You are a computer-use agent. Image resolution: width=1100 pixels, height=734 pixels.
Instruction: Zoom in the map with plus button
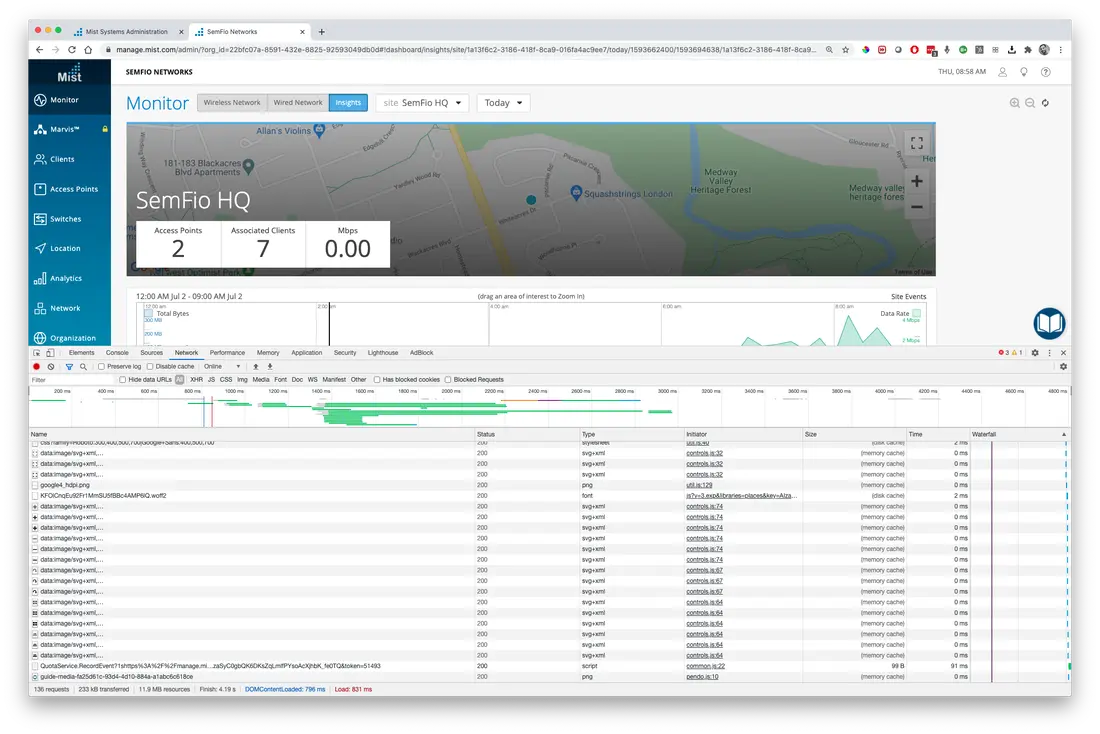pos(916,181)
